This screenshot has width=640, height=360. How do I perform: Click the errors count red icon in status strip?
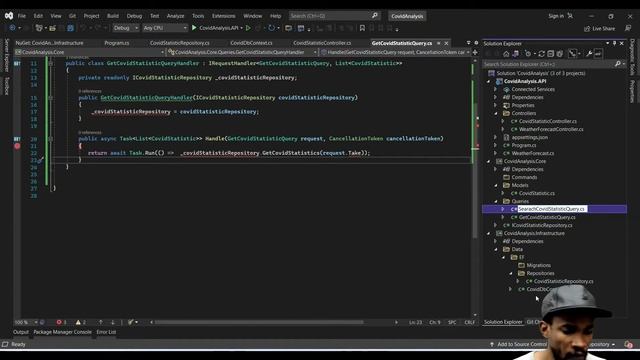(x=59, y=322)
